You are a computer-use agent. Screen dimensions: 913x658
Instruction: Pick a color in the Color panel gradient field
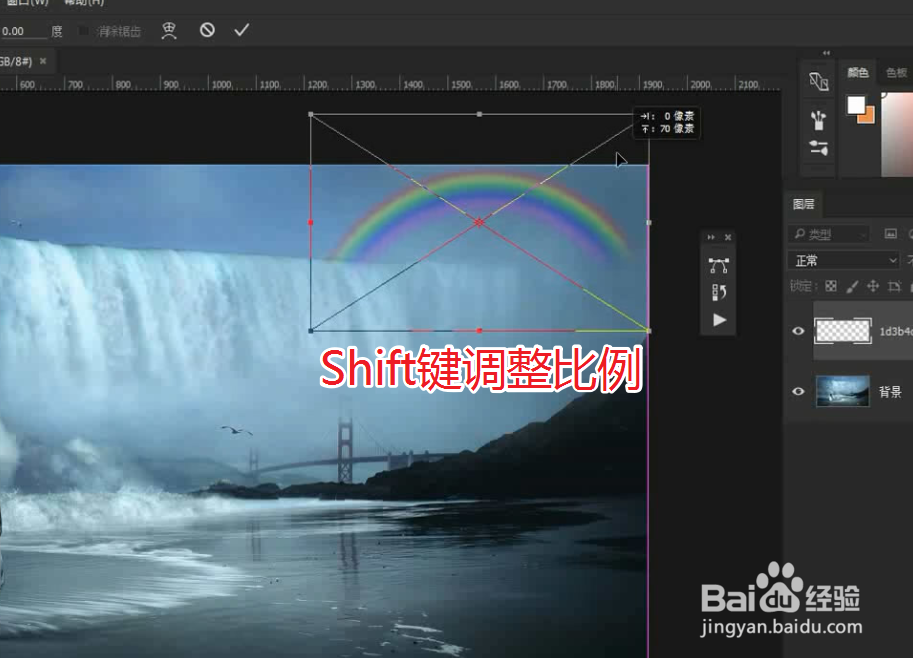(897, 135)
